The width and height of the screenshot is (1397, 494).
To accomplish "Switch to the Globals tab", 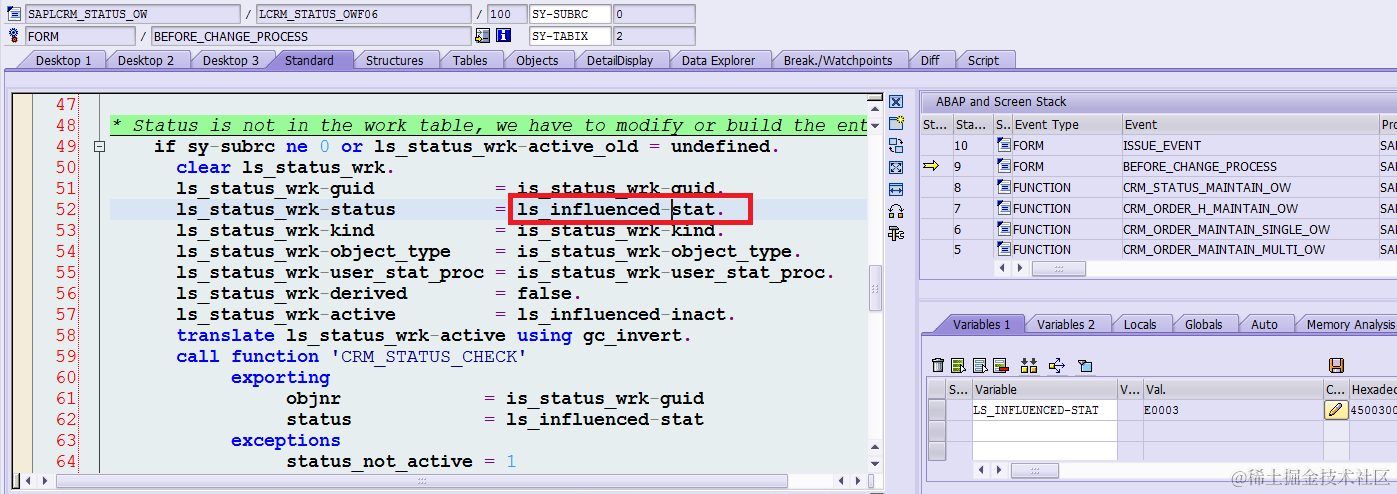I will pyautogui.click(x=1204, y=324).
